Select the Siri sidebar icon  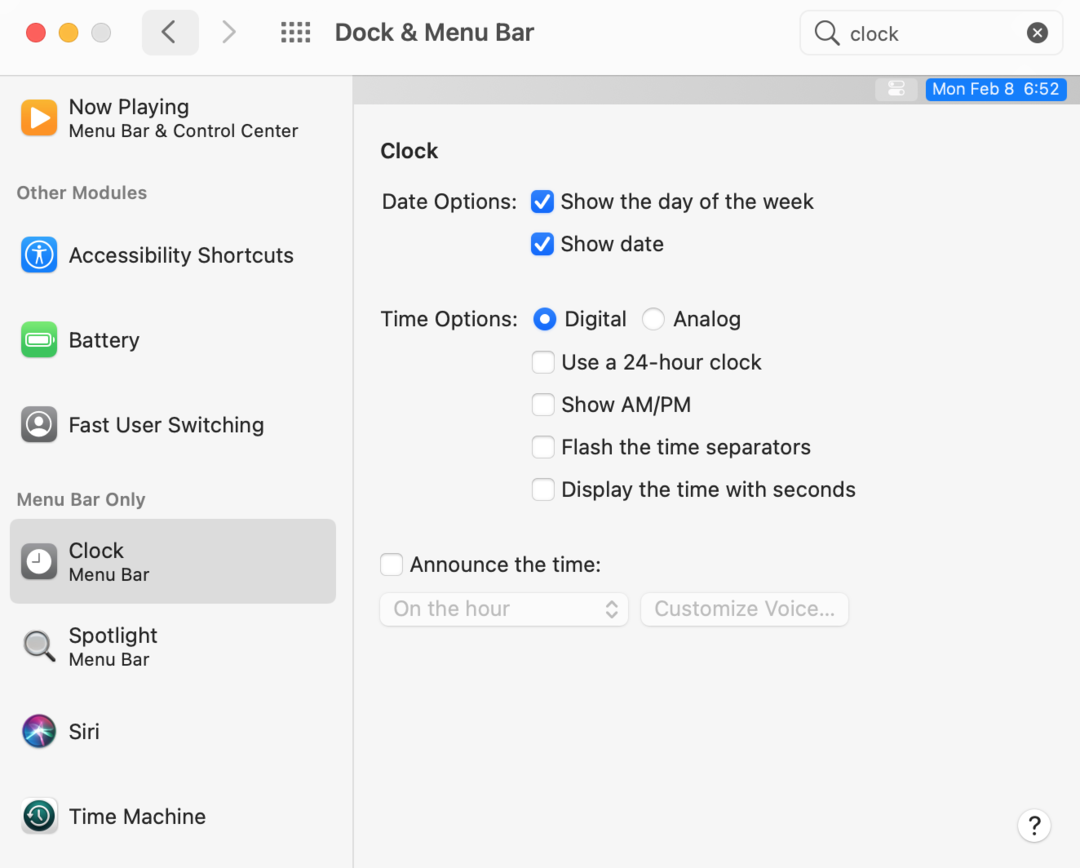point(39,731)
